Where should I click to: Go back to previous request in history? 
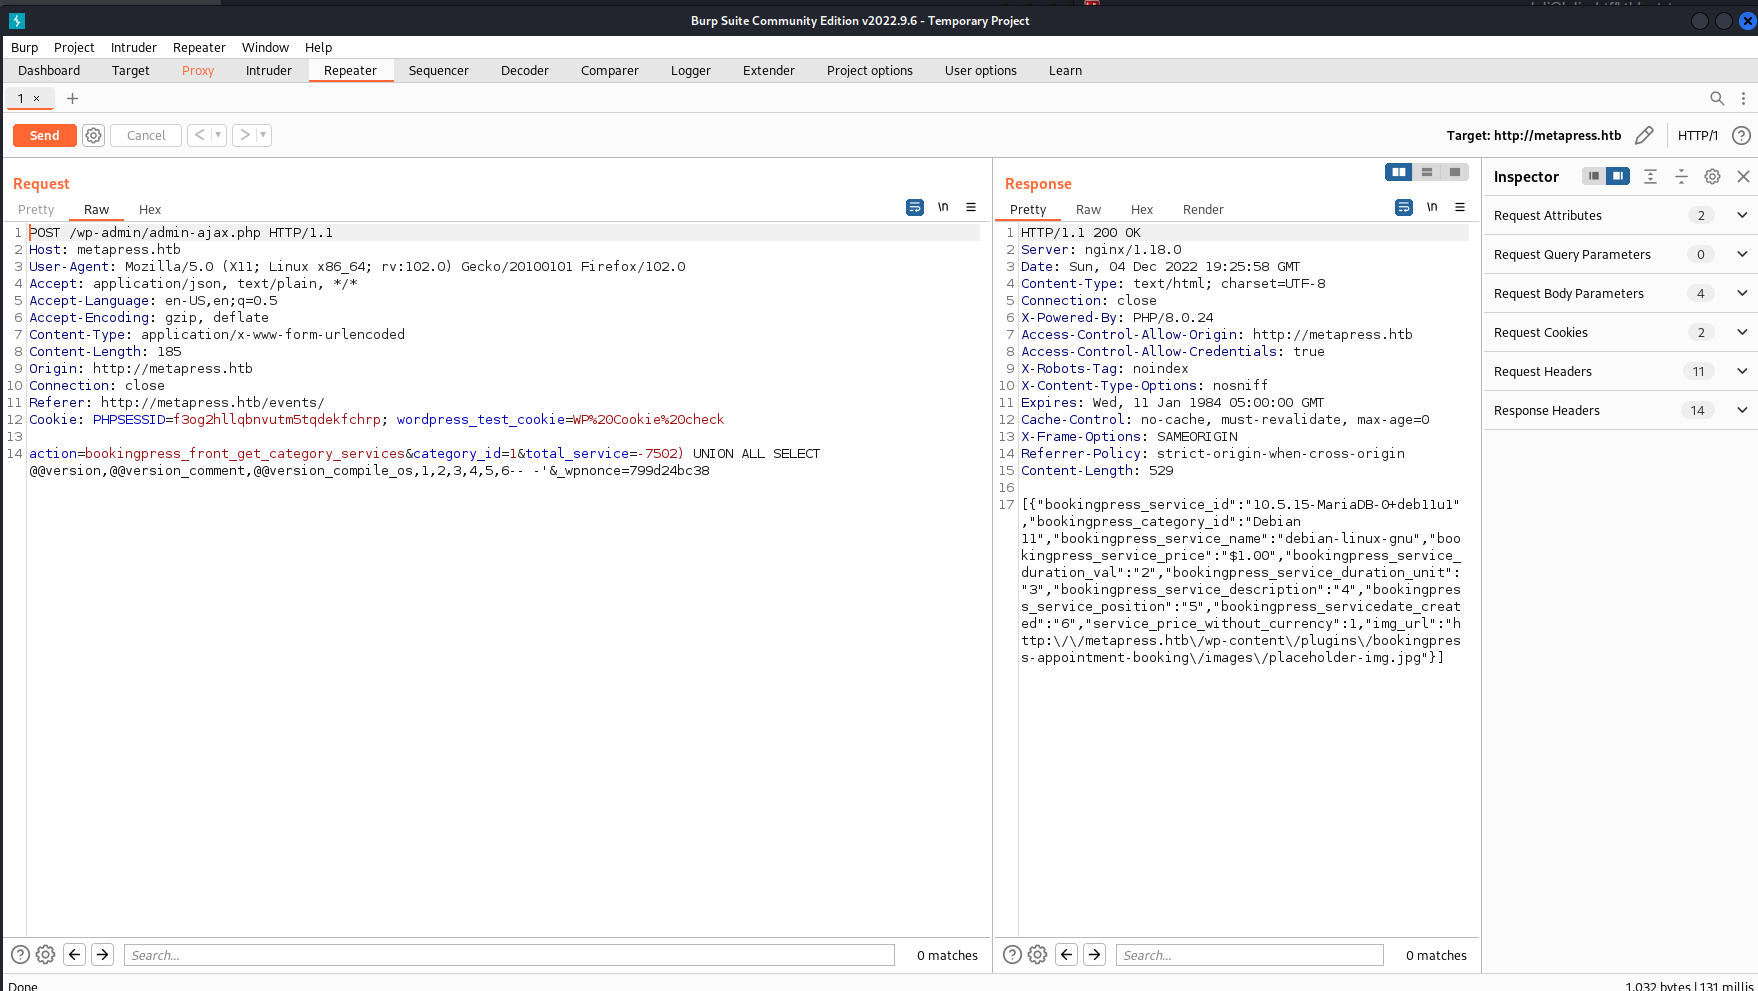tap(199, 135)
